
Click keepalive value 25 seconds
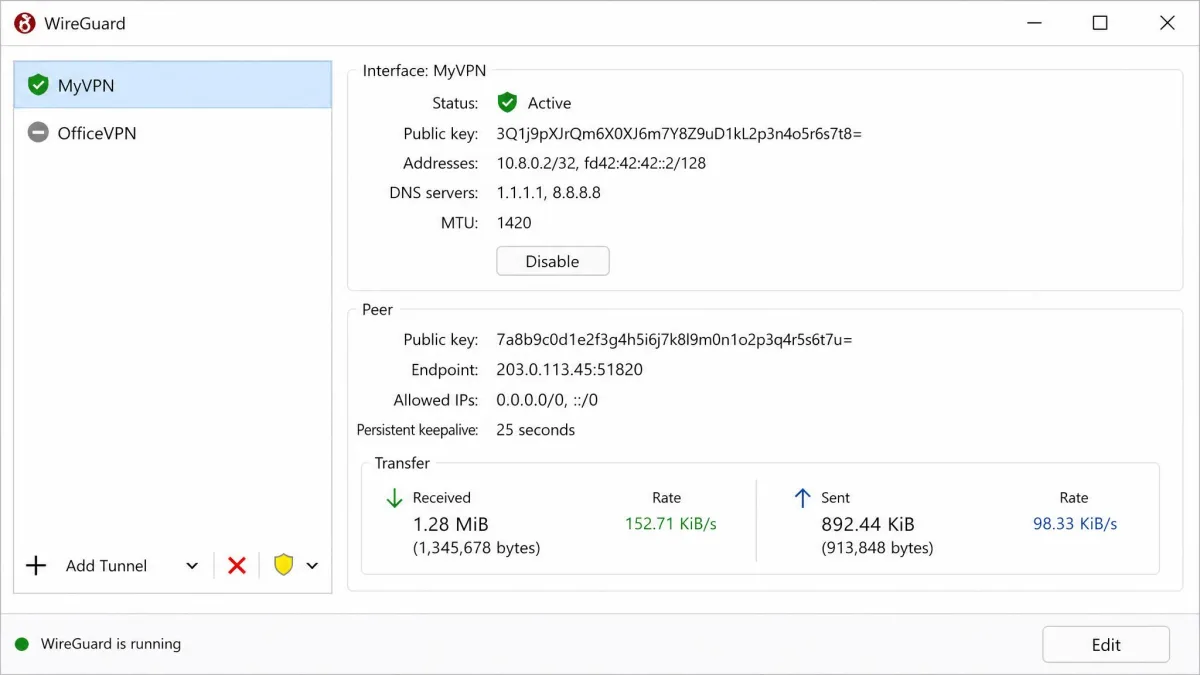[536, 430]
